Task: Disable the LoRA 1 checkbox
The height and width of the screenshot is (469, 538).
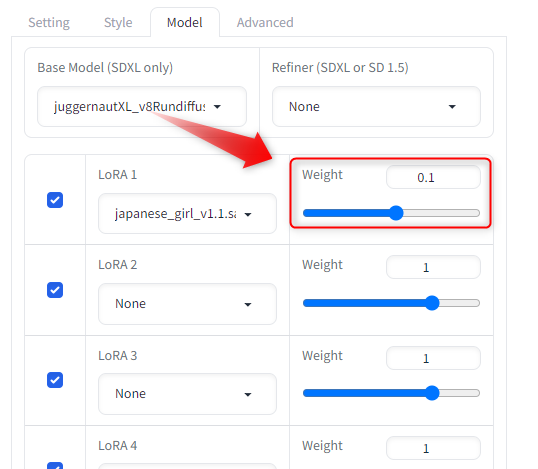Action: [x=55, y=200]
